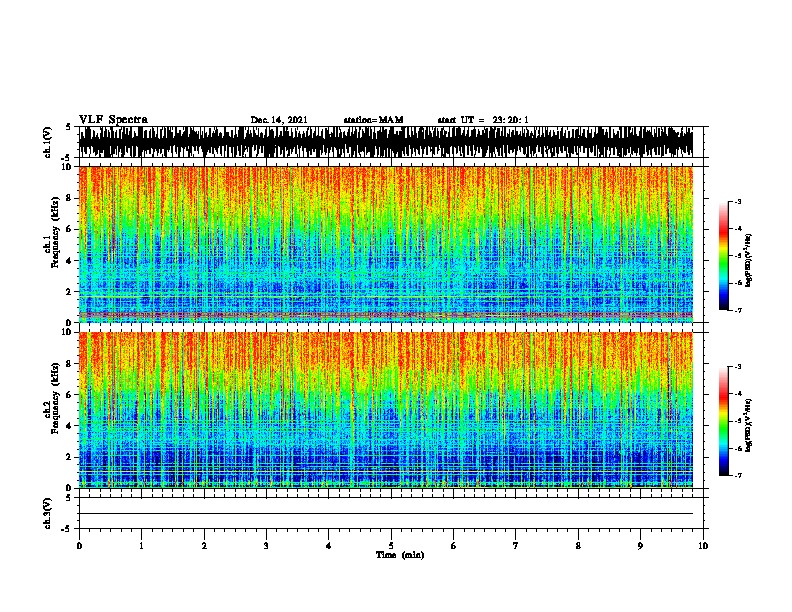
Task: Click the ch.2 spectrogram color bar
Action: (723, 421)
